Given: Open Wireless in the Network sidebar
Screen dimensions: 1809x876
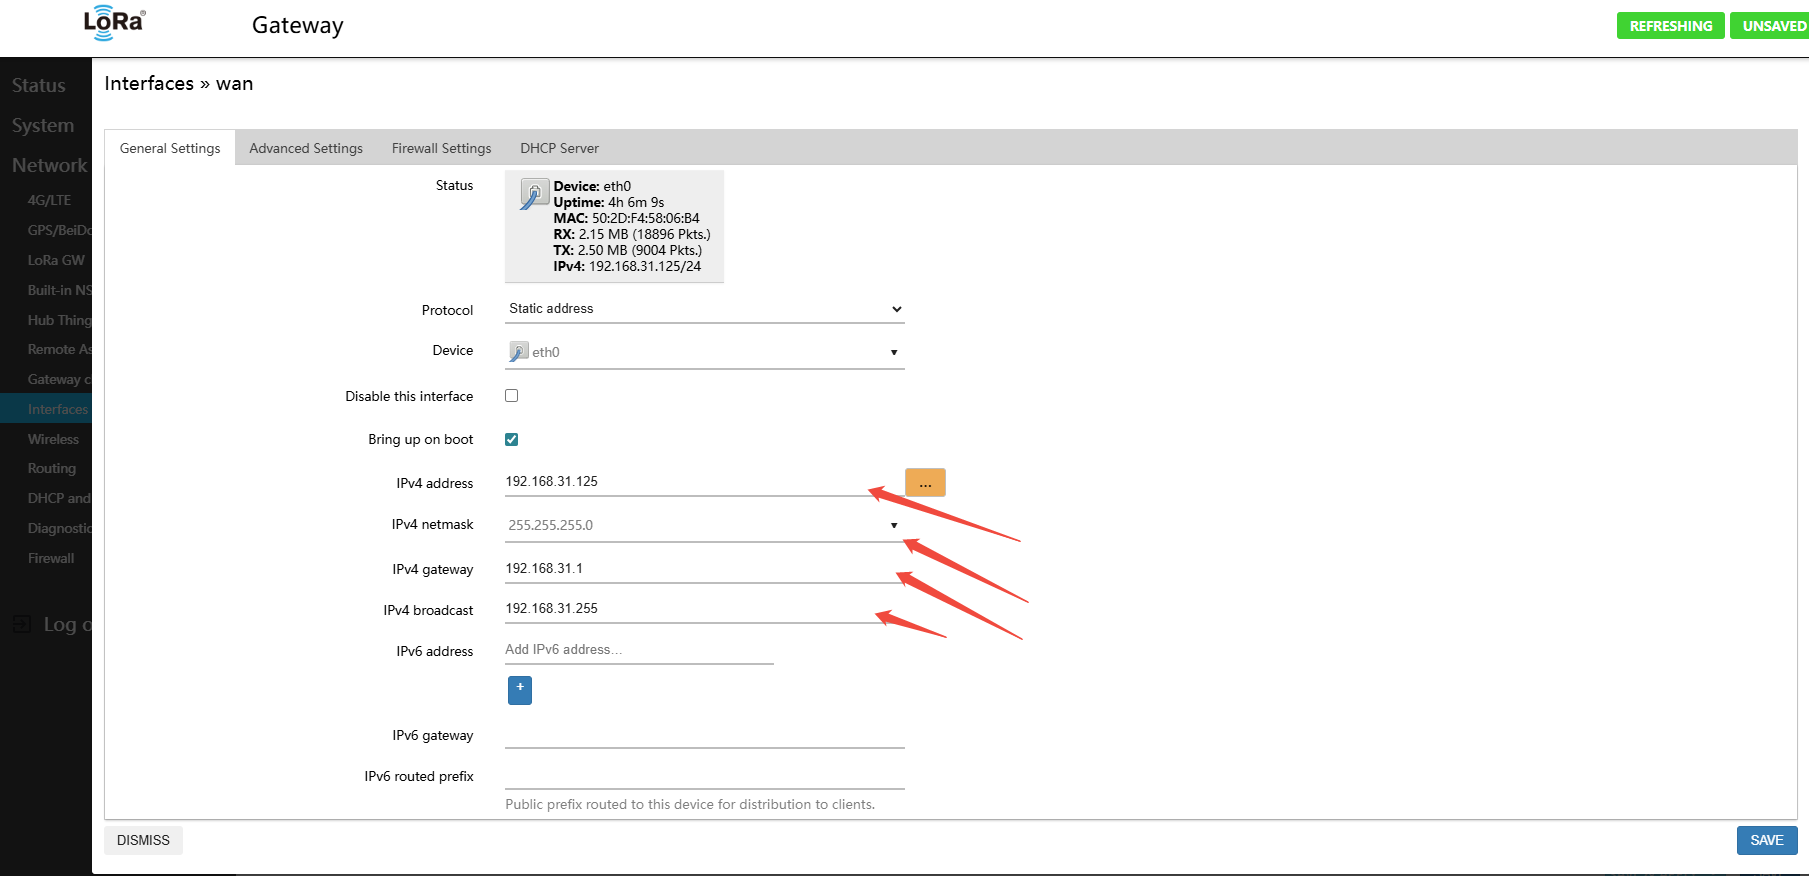Looking at the screenshot, I should coord(53,439).
